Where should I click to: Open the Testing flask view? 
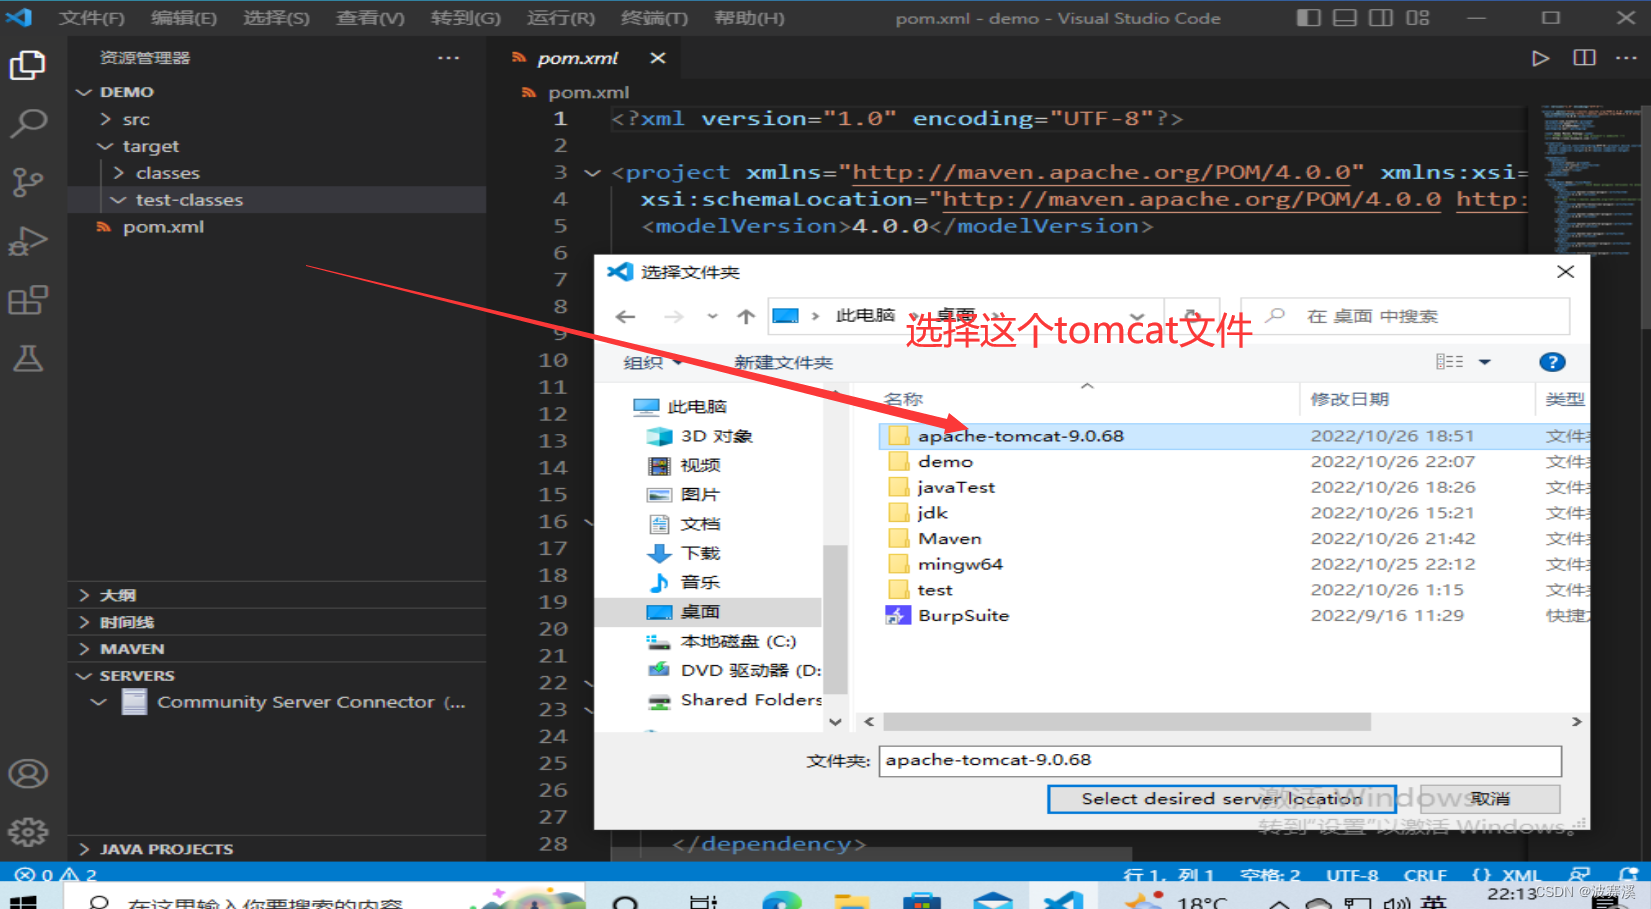(28, 358)
